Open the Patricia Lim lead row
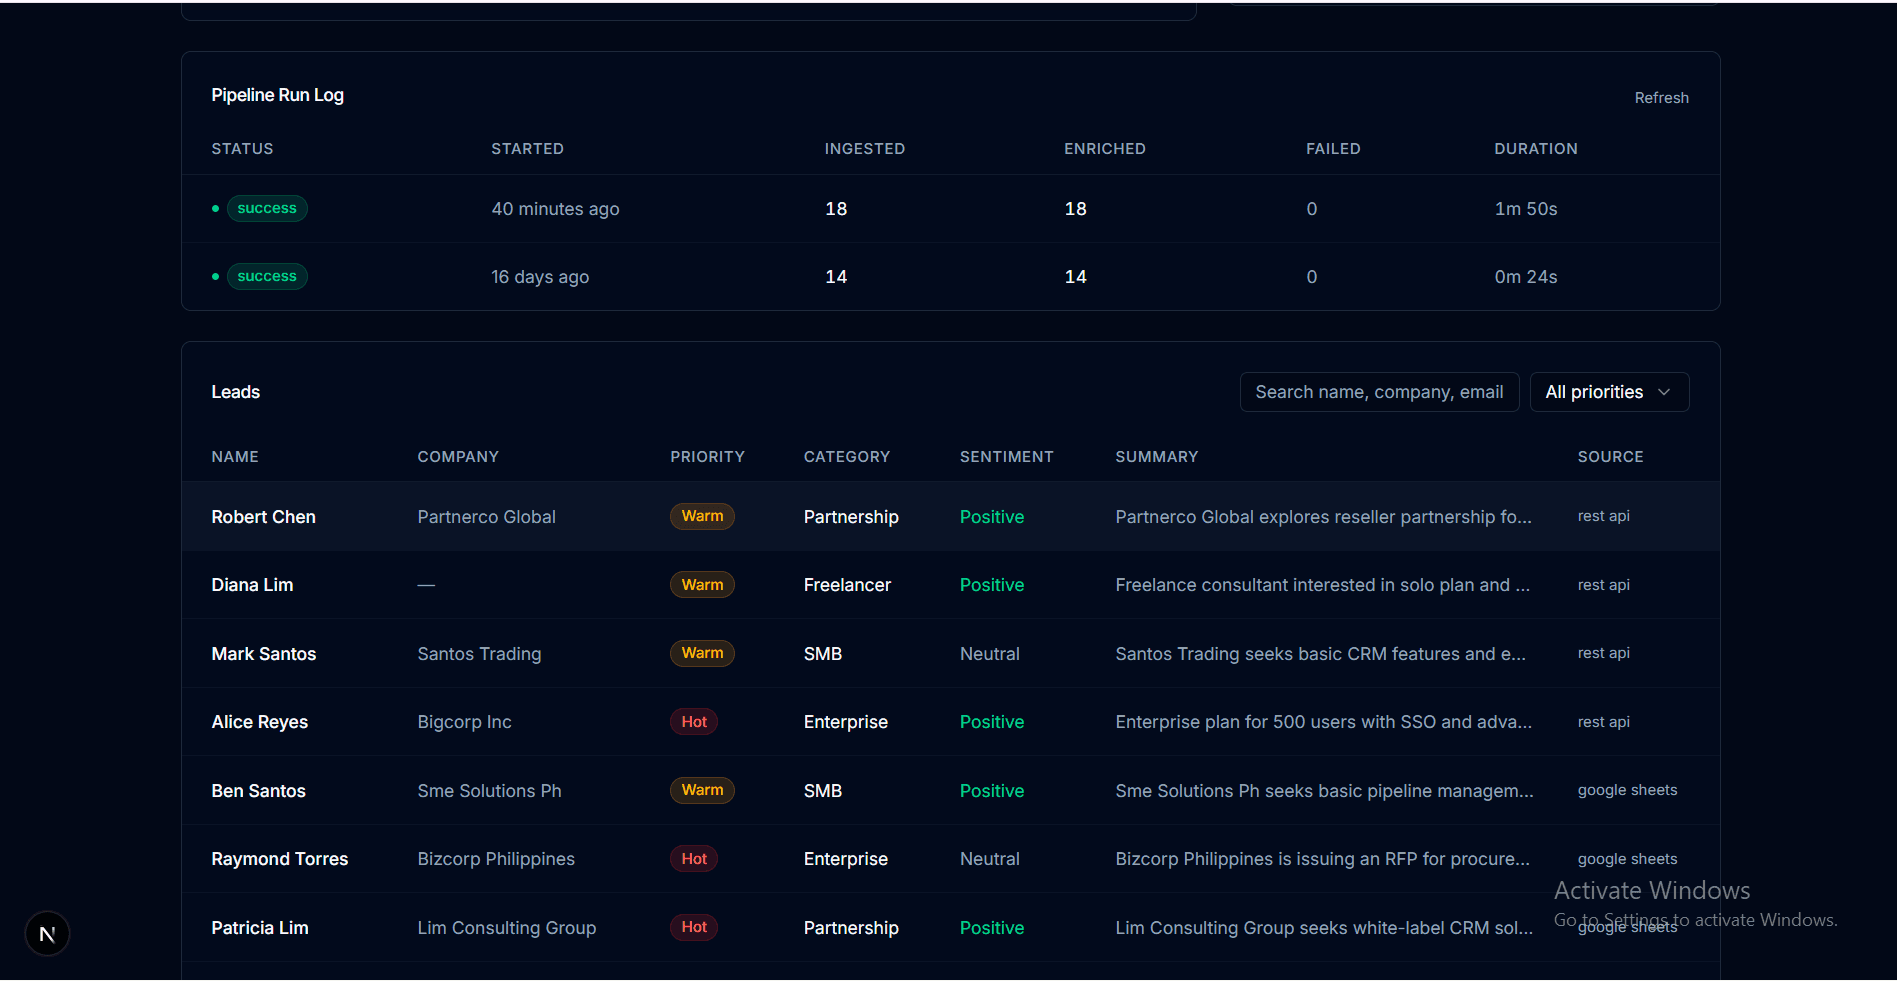Image resolution: width=1897 pixels, height=981 pixels. (x=950, y=927)
